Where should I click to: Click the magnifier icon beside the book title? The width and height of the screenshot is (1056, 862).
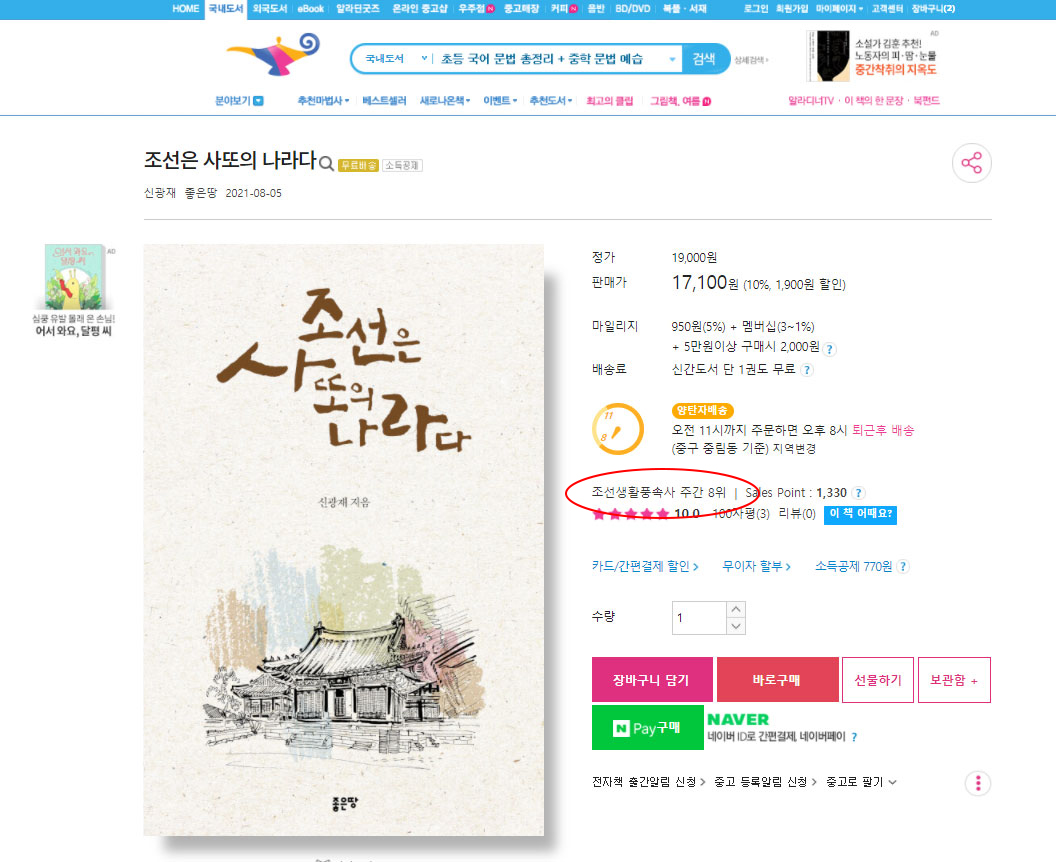326,164
